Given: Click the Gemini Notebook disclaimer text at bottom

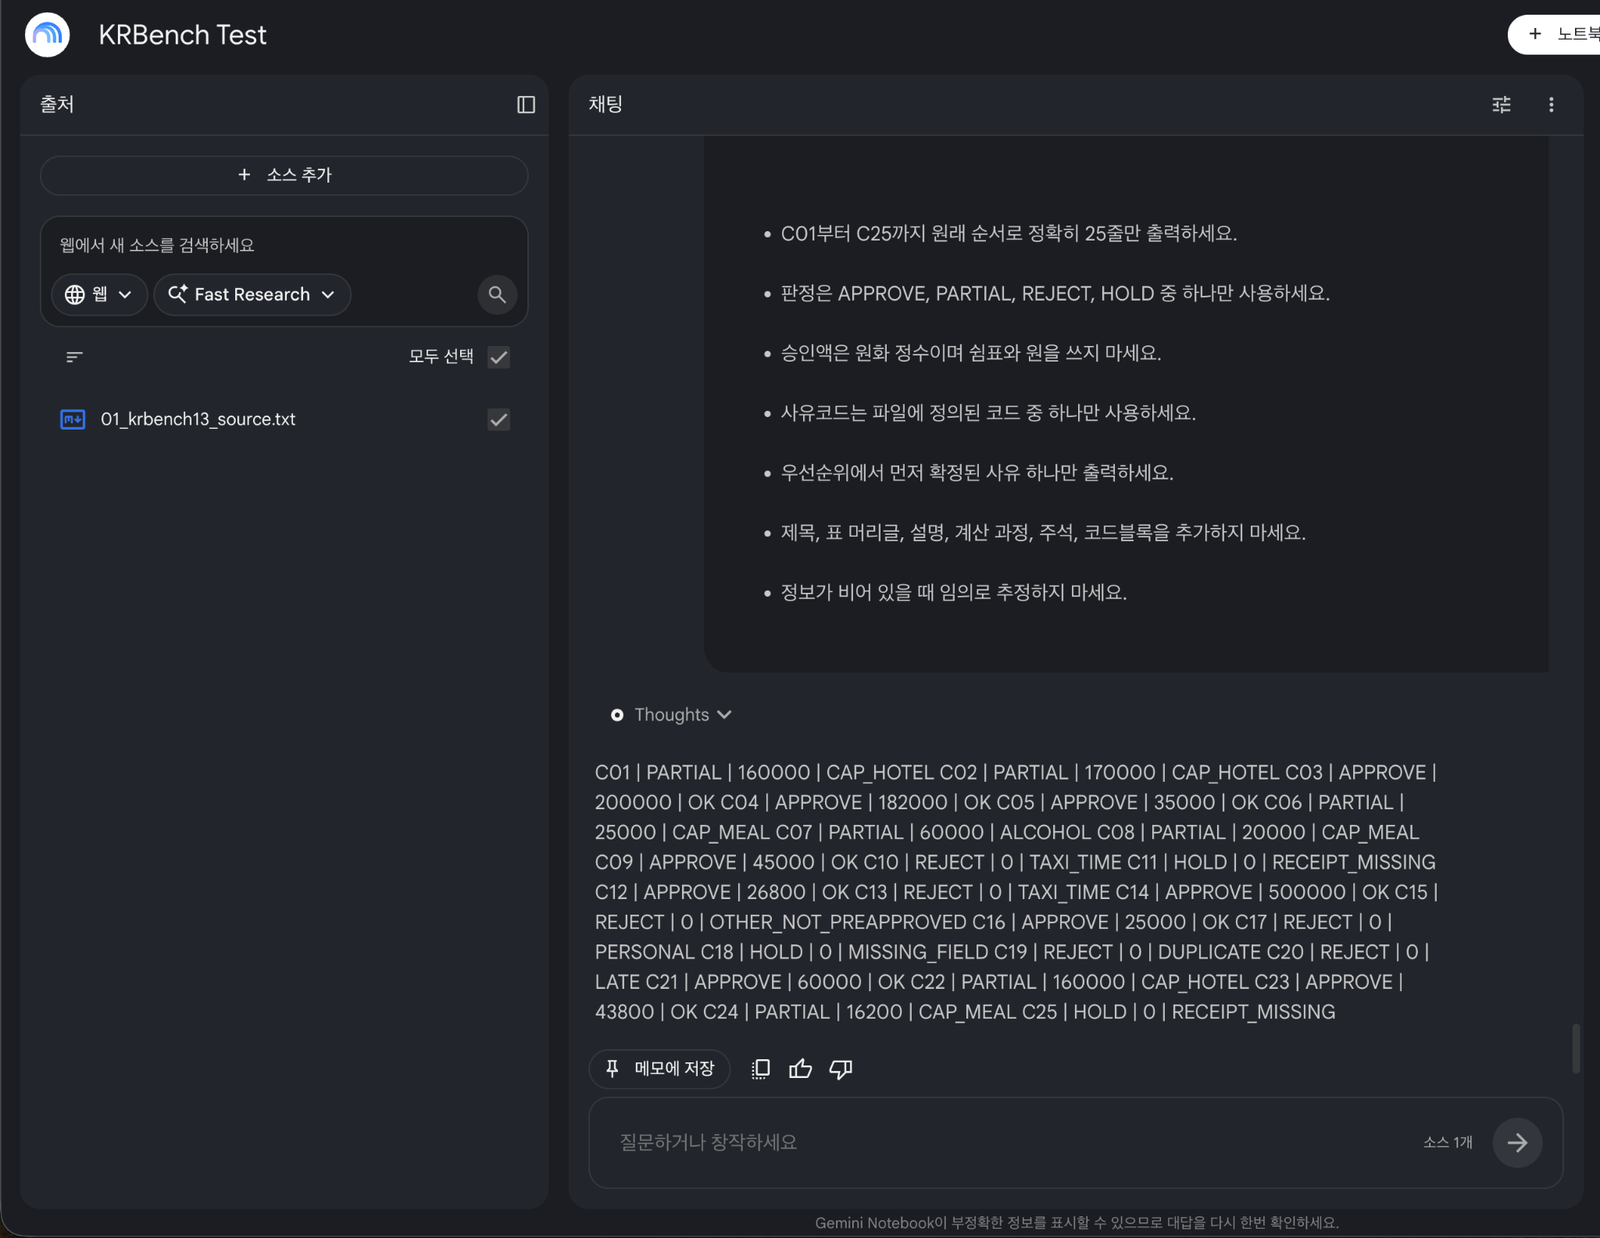Looking at the screenshot, I should coord(1077,1223).
